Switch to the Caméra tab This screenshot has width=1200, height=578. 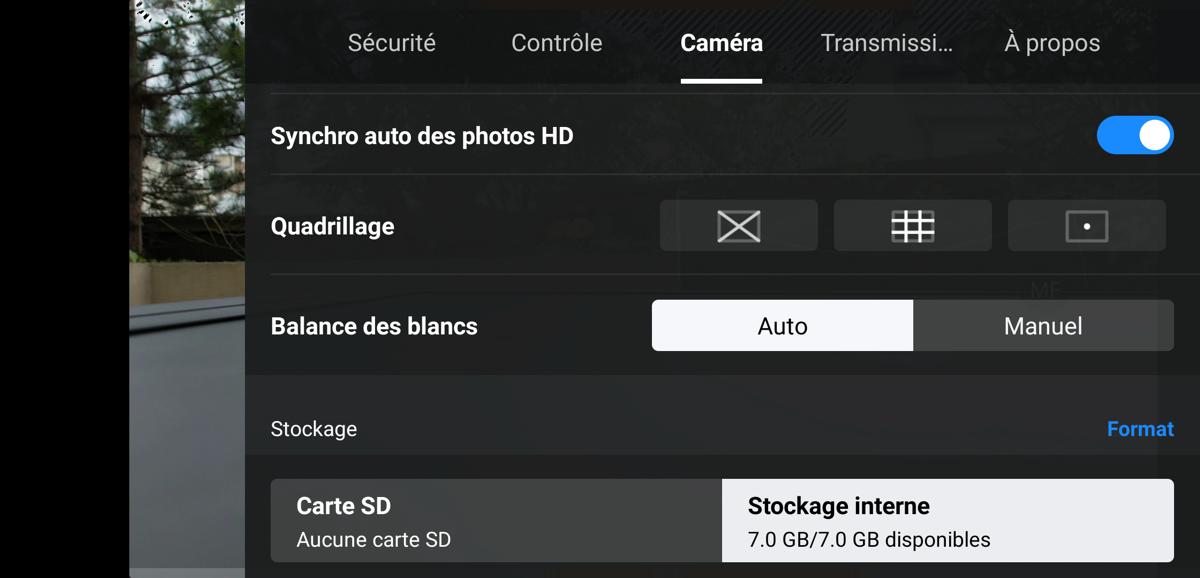pos(721,43)
